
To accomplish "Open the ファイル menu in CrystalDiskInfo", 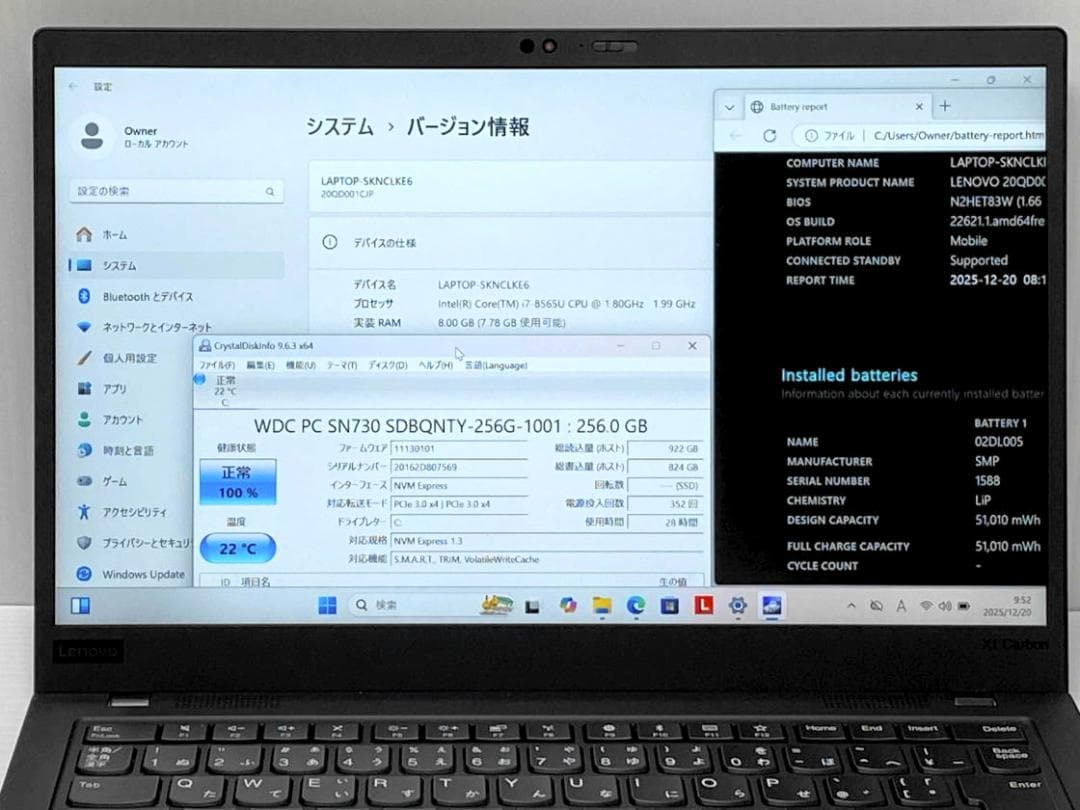I will (217, 364).
